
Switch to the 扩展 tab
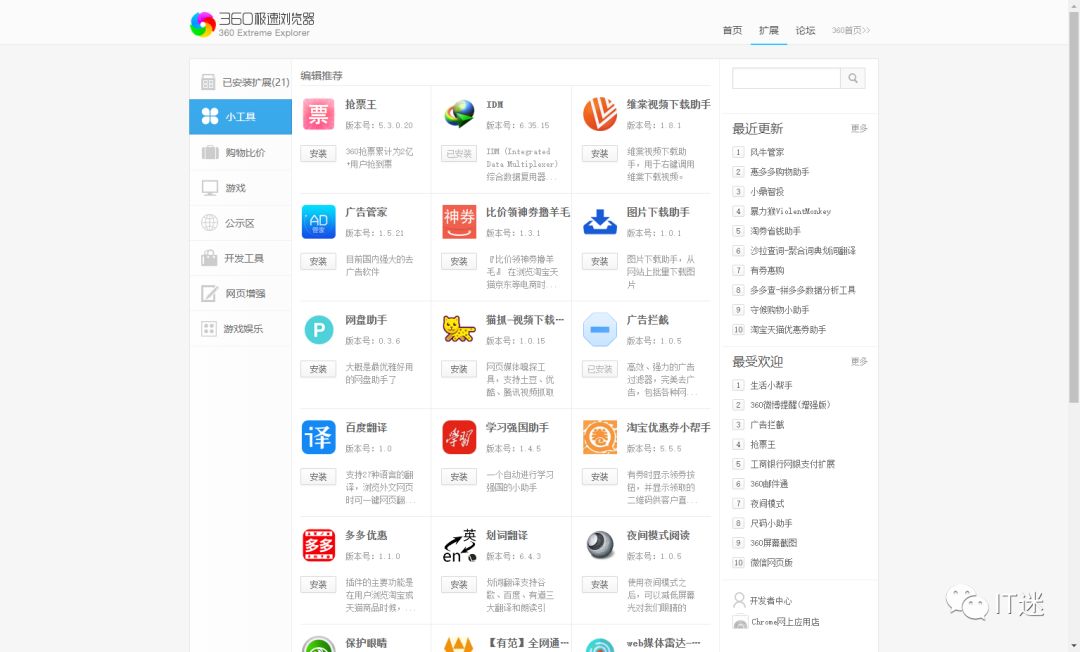pyautogui.click(x=769, y=30)
